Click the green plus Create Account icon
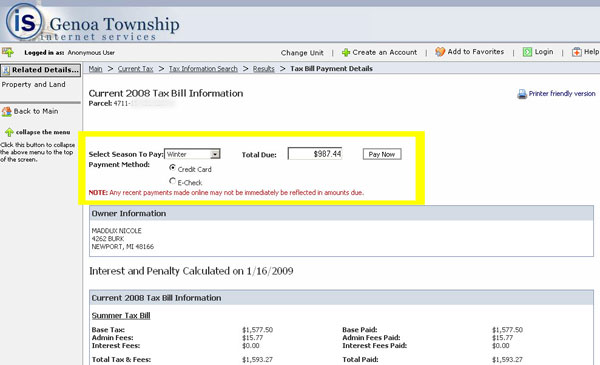 coord(346,52)
